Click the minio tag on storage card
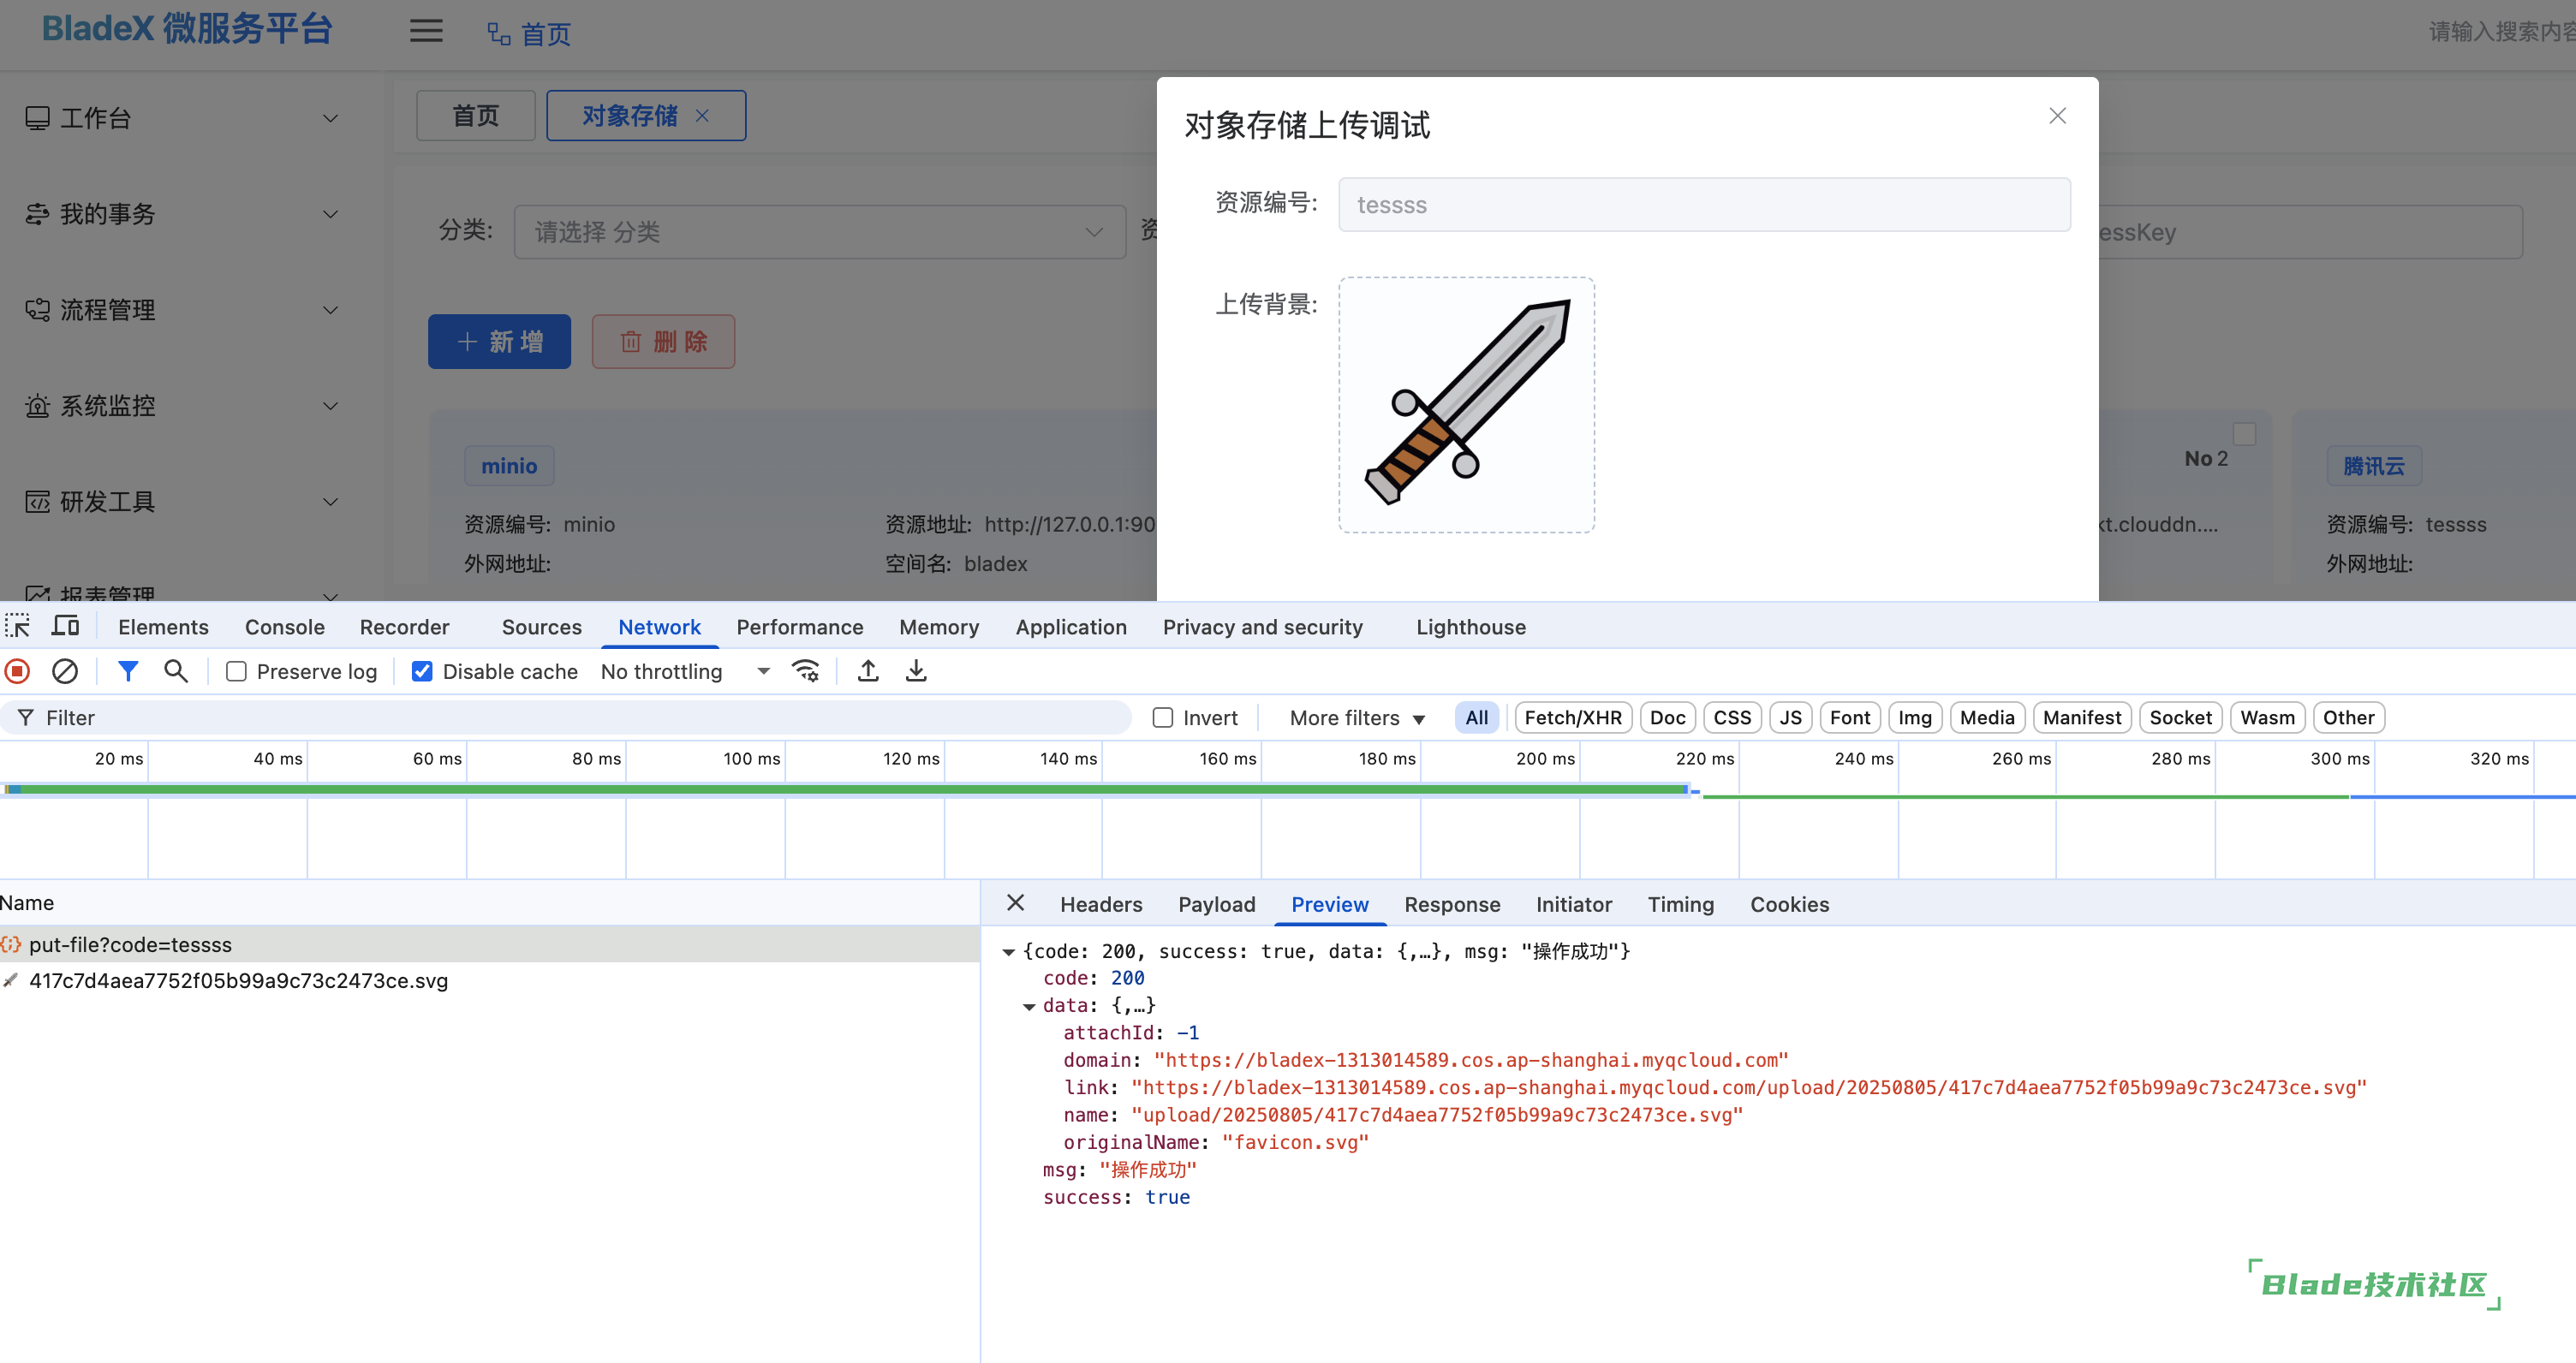Viewport: 2576px width, 1363px height. (x=509, y=466)
